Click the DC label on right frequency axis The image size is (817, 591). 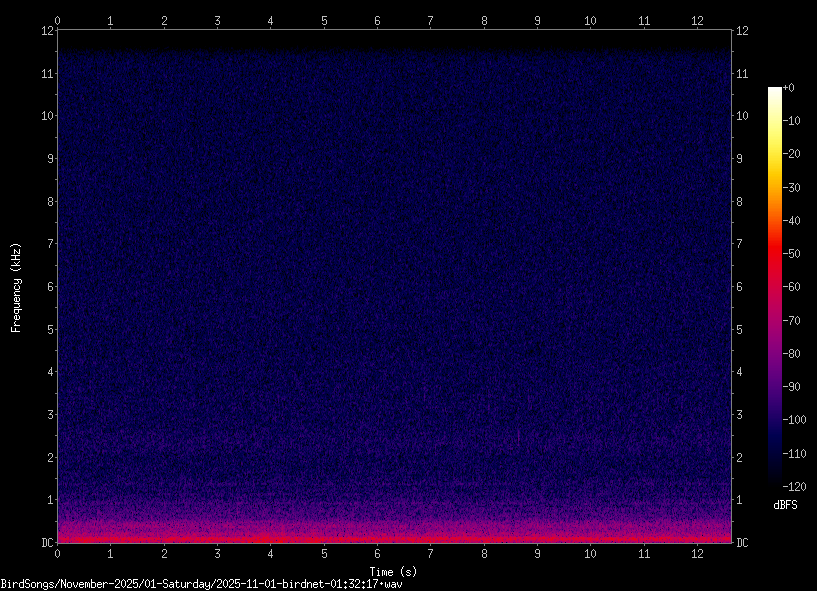743,543
